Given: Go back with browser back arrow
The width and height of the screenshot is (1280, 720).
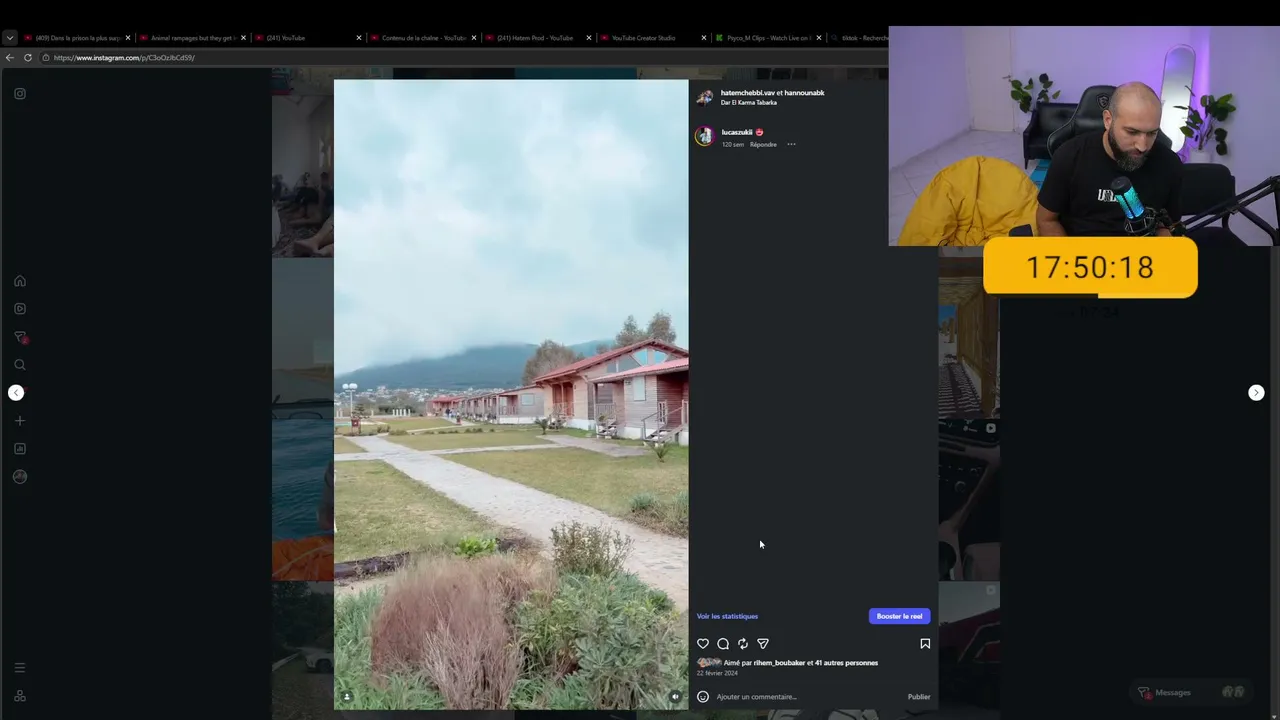Looking at the screenshot, I should pos(10,58).
